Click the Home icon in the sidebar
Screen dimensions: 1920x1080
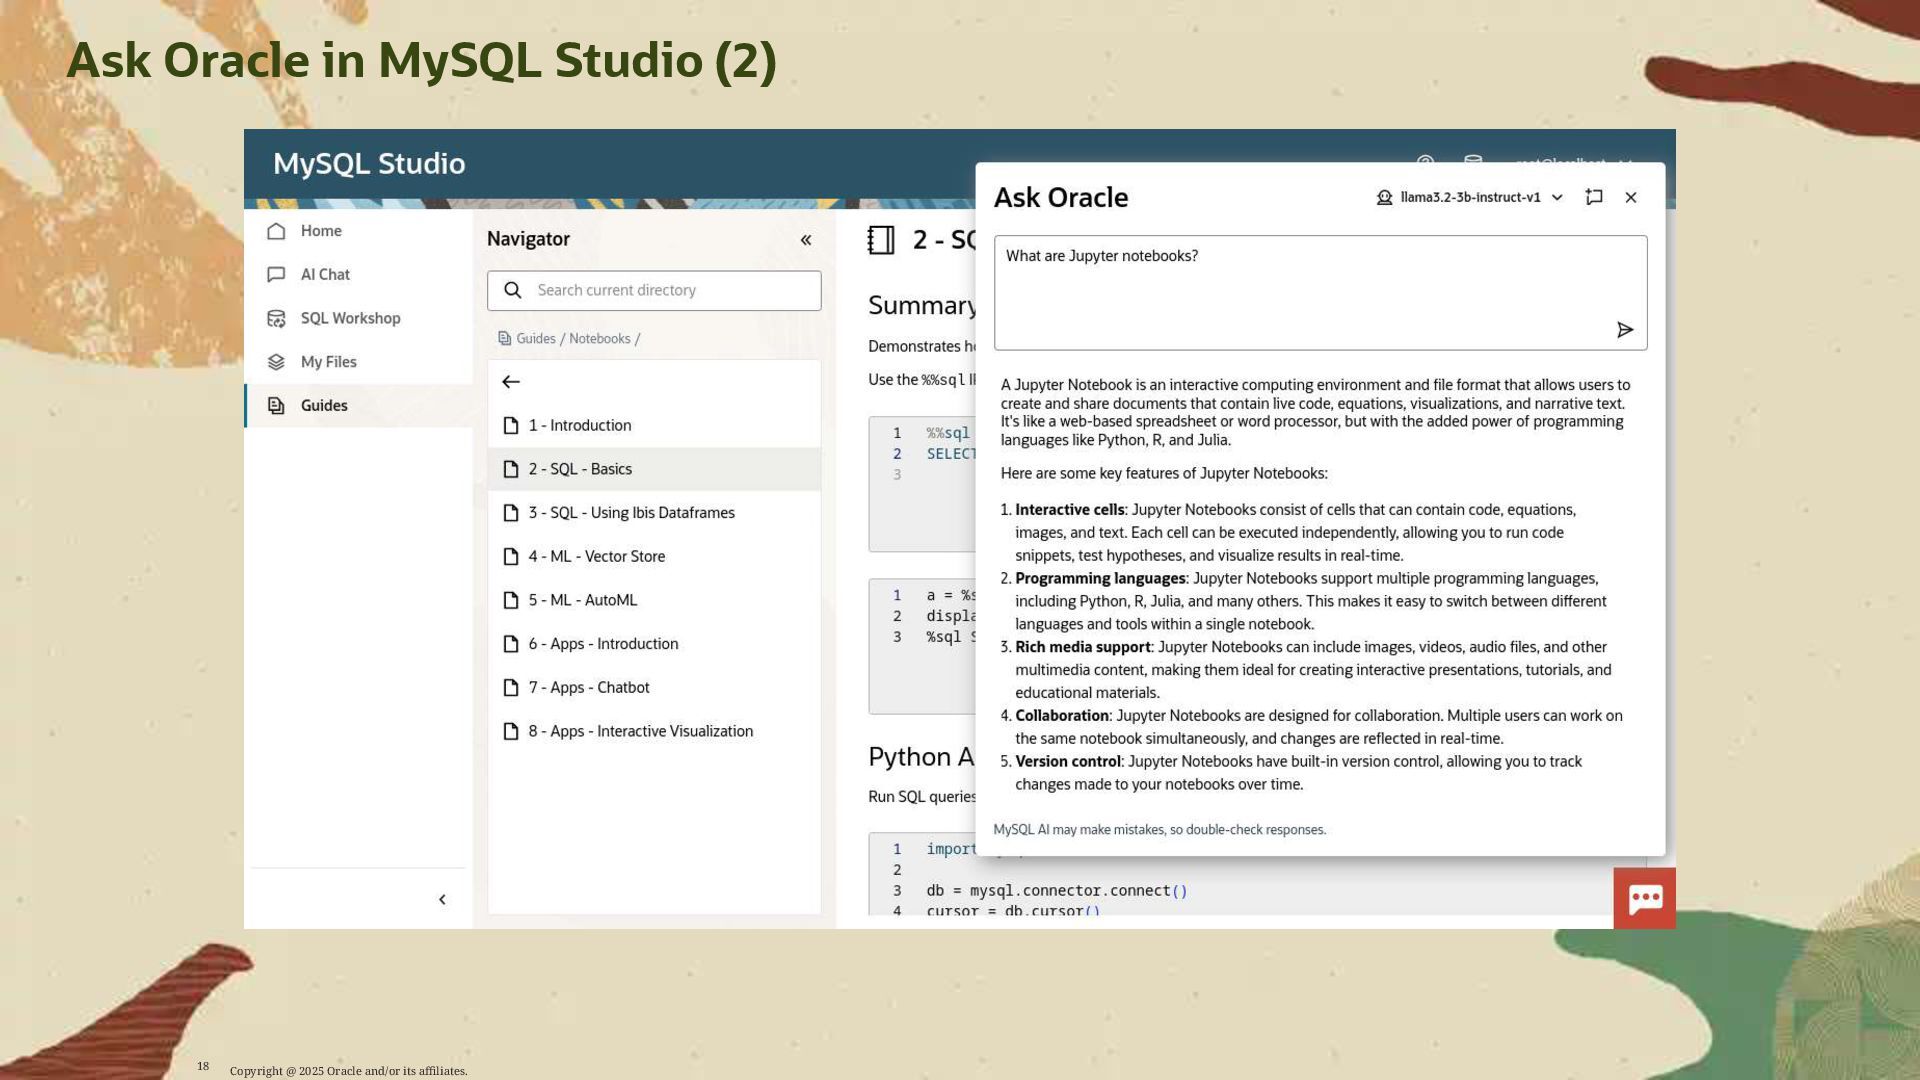point(277,231)
